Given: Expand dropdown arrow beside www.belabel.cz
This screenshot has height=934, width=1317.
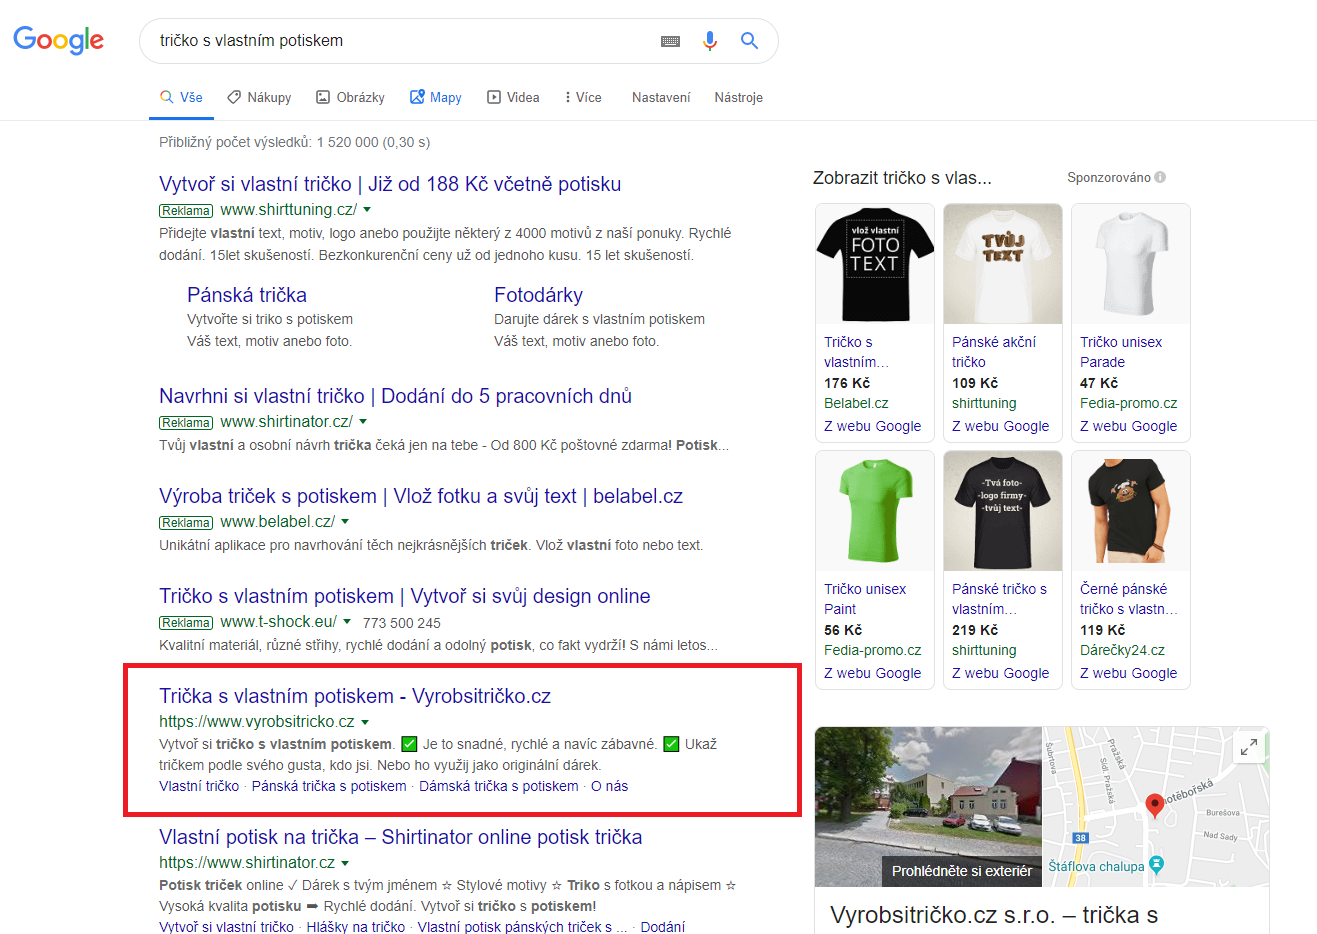Looking at the screenshot, I should pos(345,522).
